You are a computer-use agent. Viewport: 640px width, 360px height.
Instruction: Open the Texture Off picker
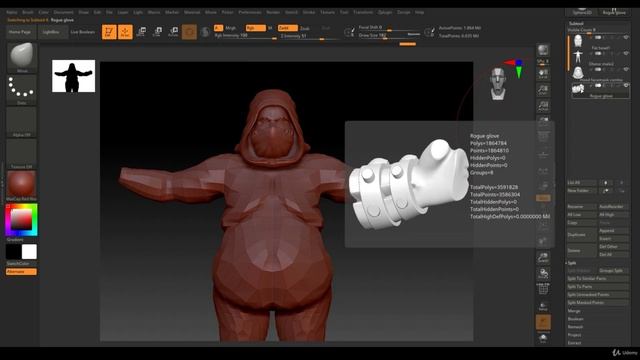click(22, 153)
